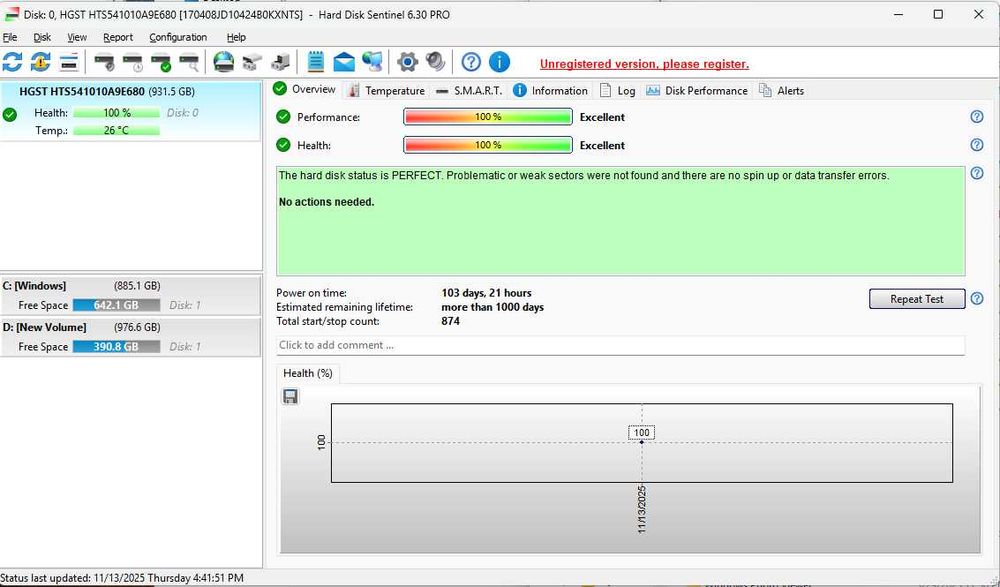Switch to the Temperature tab
Screen dimensions: 1000x587
tap(386, 91)
